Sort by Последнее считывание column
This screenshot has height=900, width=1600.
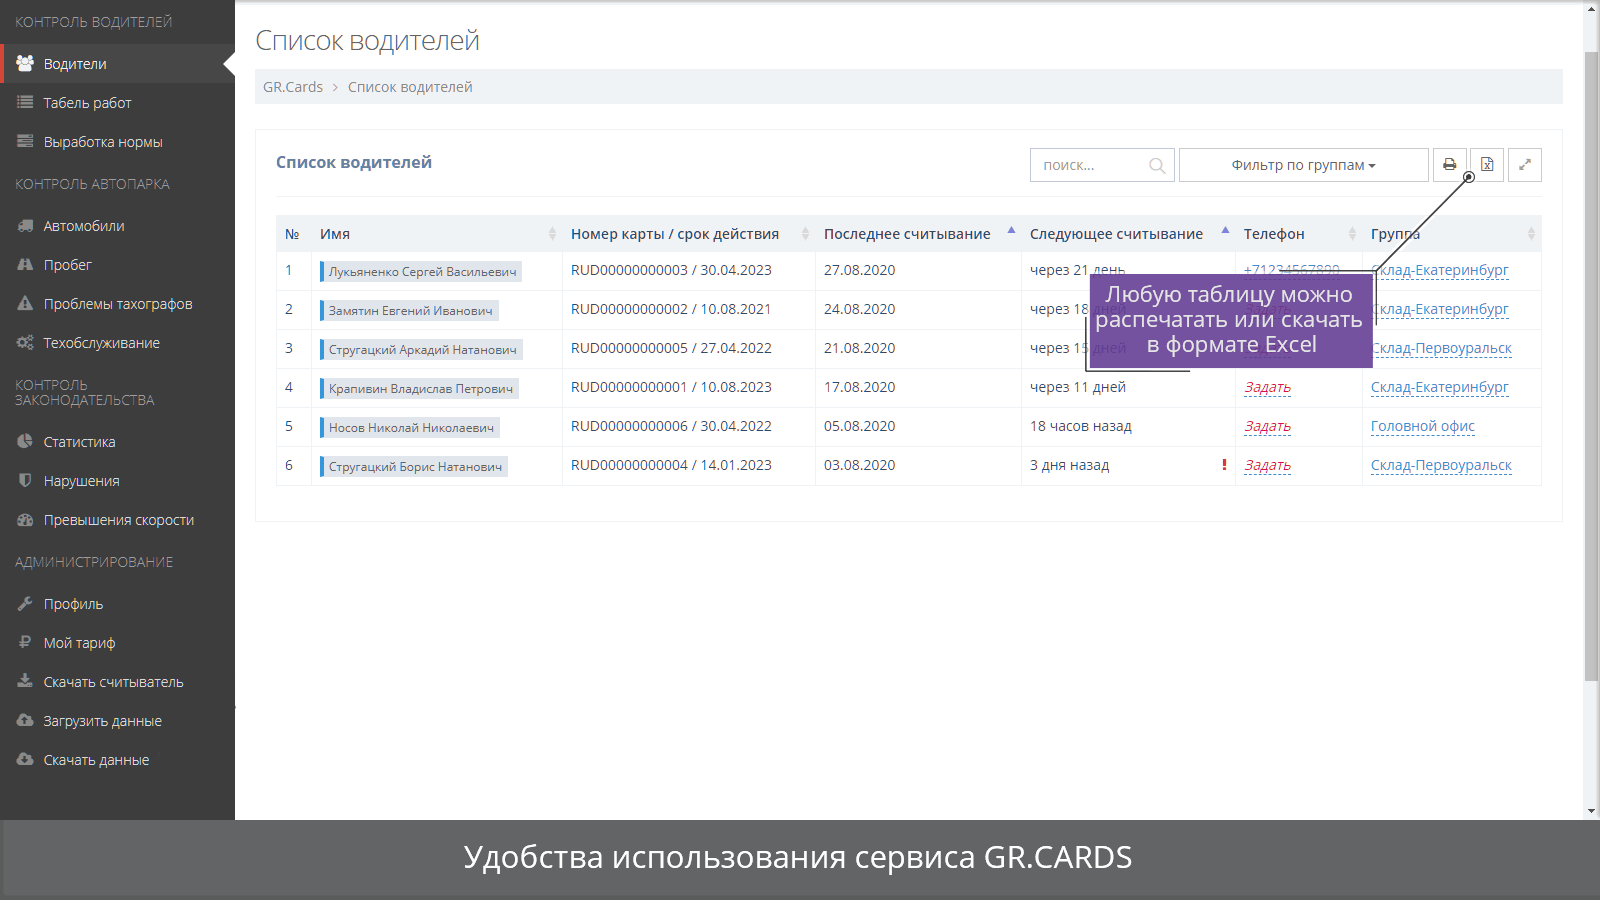point(919,234)
